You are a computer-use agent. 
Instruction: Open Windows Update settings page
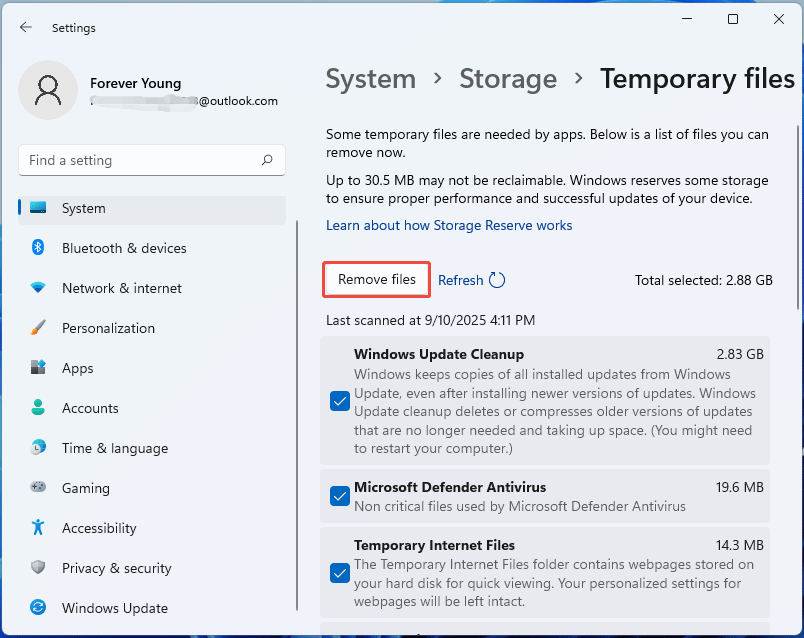point(114,608)
